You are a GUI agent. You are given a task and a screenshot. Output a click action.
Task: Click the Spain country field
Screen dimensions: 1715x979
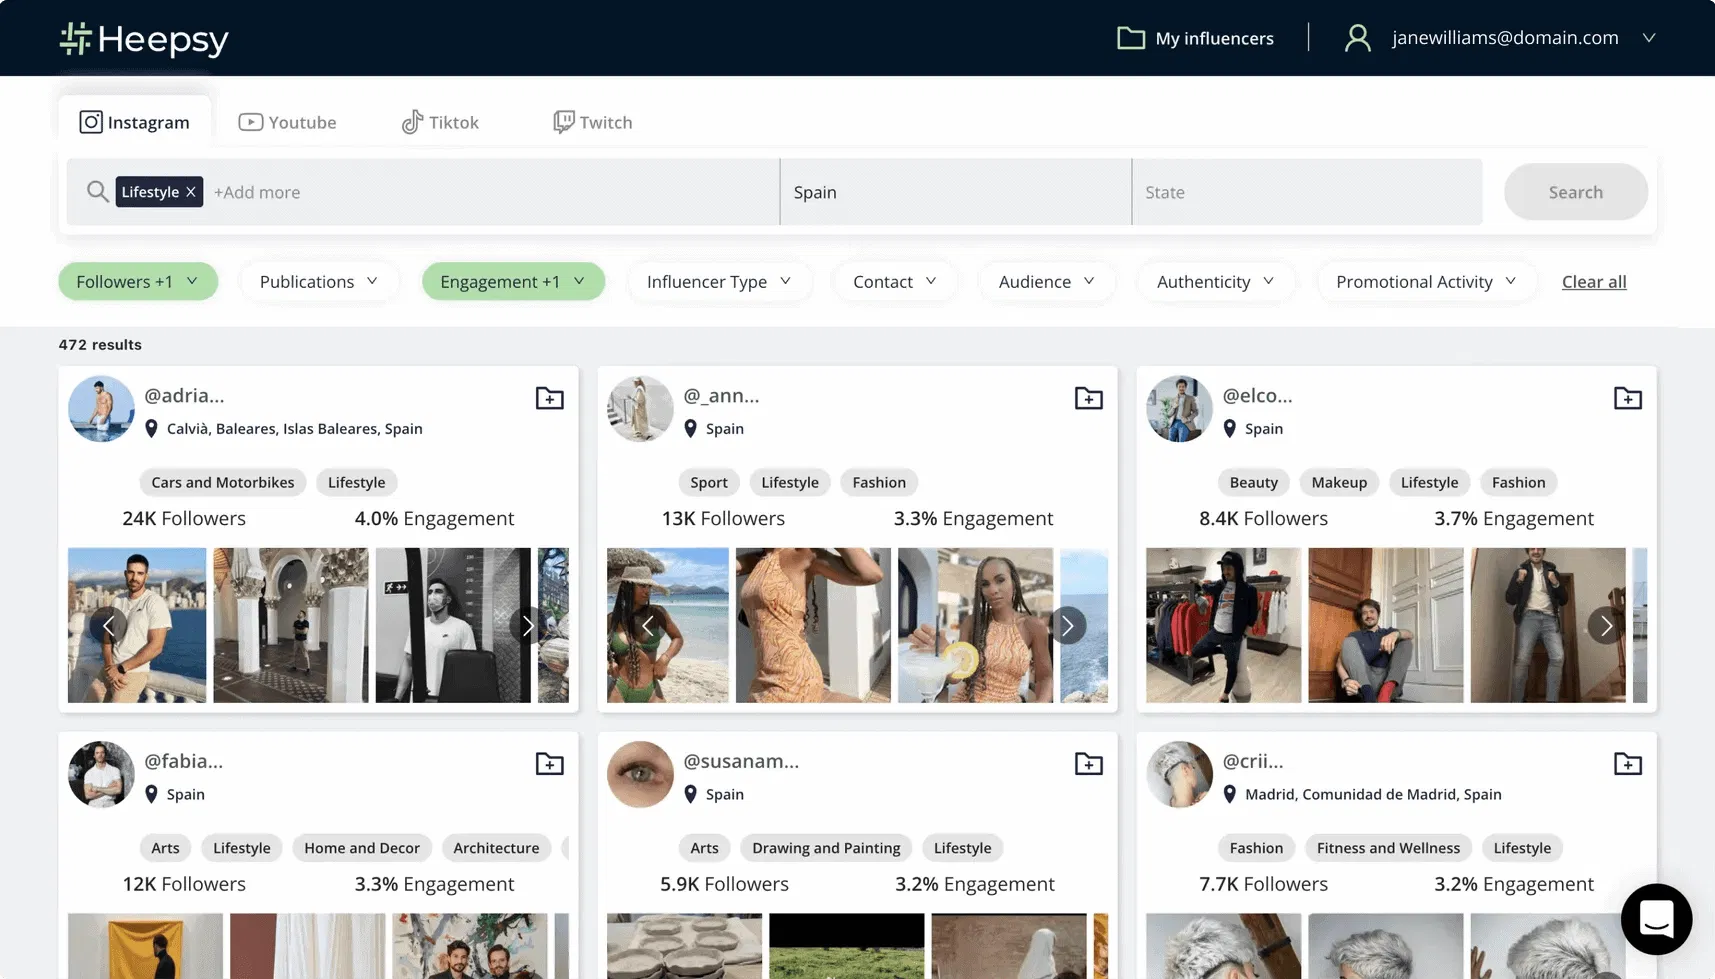coord(955,192)
